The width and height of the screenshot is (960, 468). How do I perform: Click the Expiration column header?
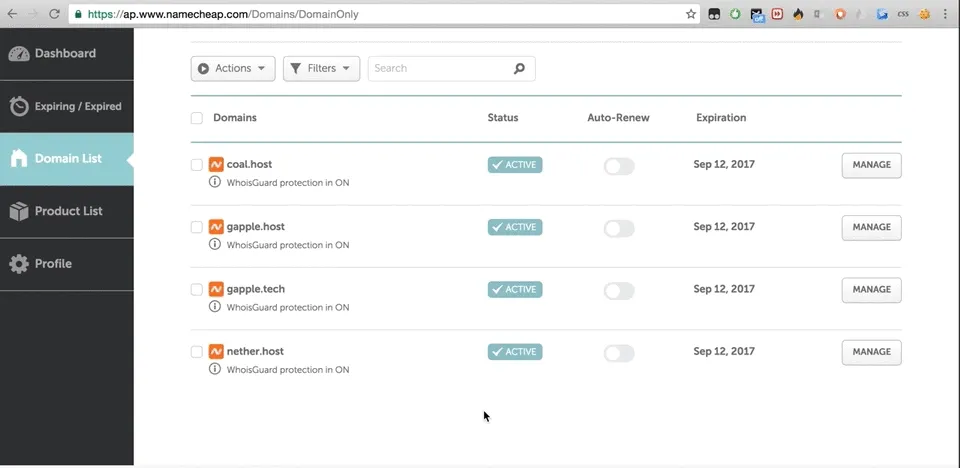click(x=721, y=118)
